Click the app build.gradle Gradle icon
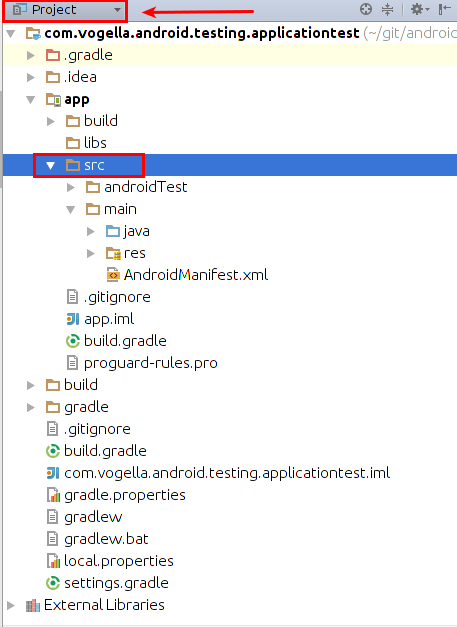457x627 pixels. pyautogui.click(x=73, y=341)
